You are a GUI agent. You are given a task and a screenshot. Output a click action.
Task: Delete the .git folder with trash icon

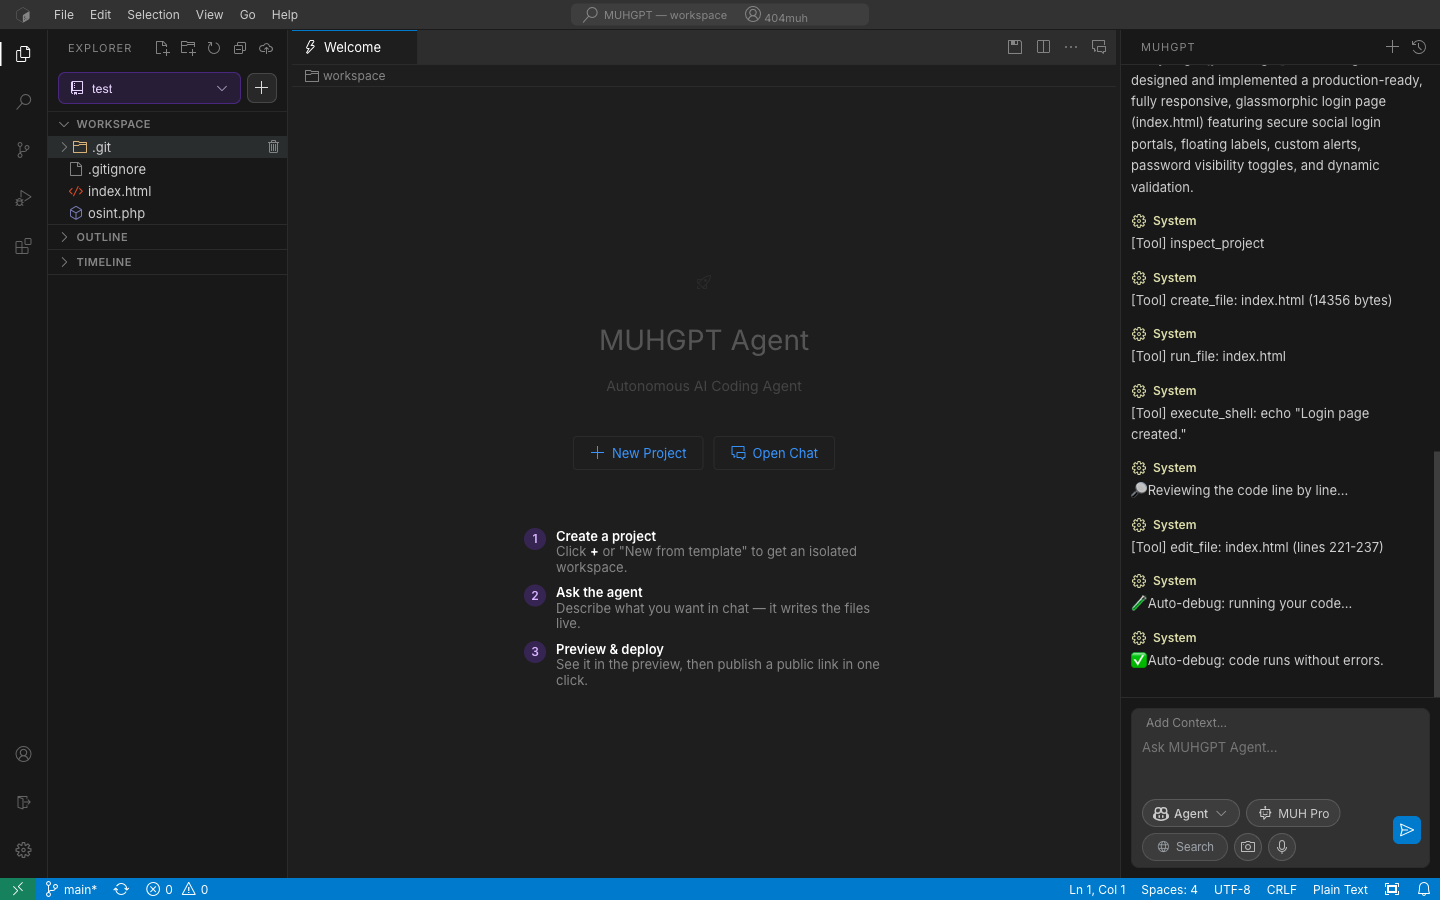click(x=273, y=146)
